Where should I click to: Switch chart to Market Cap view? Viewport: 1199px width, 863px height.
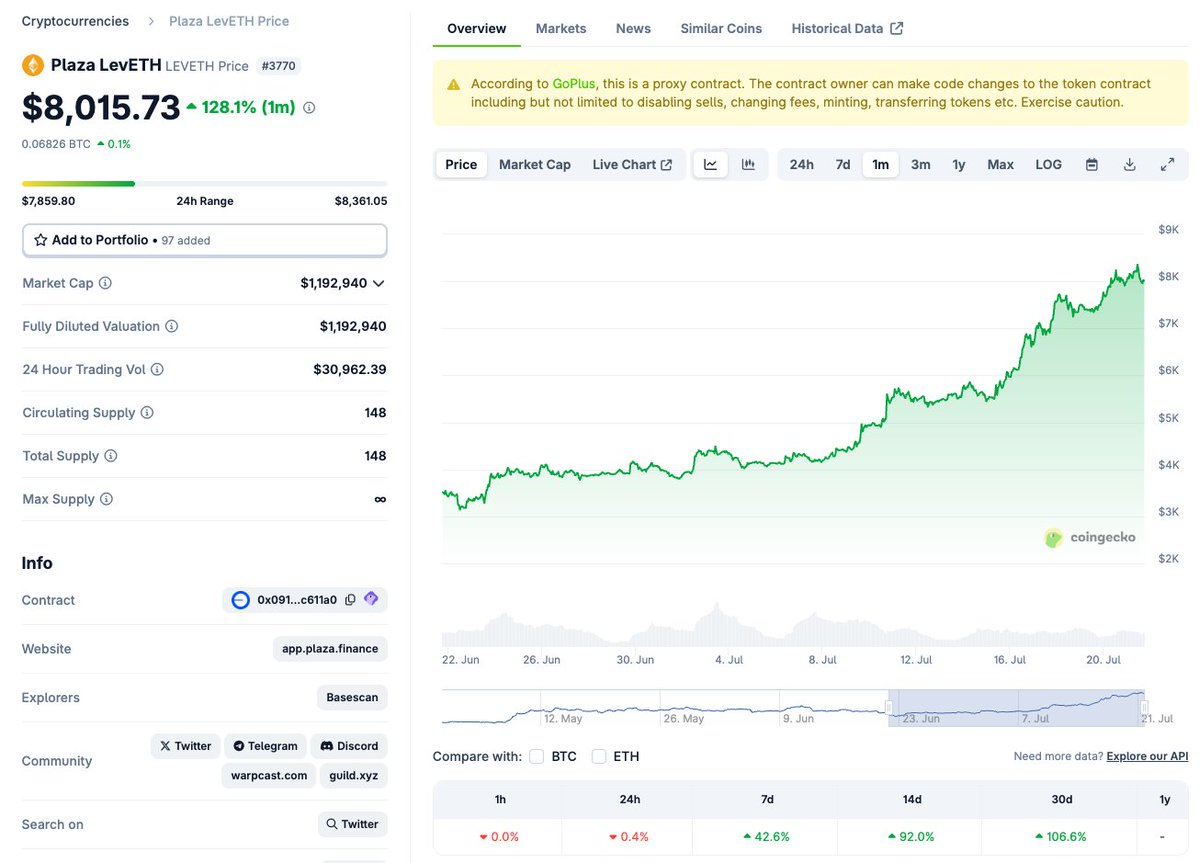point(535,164)
